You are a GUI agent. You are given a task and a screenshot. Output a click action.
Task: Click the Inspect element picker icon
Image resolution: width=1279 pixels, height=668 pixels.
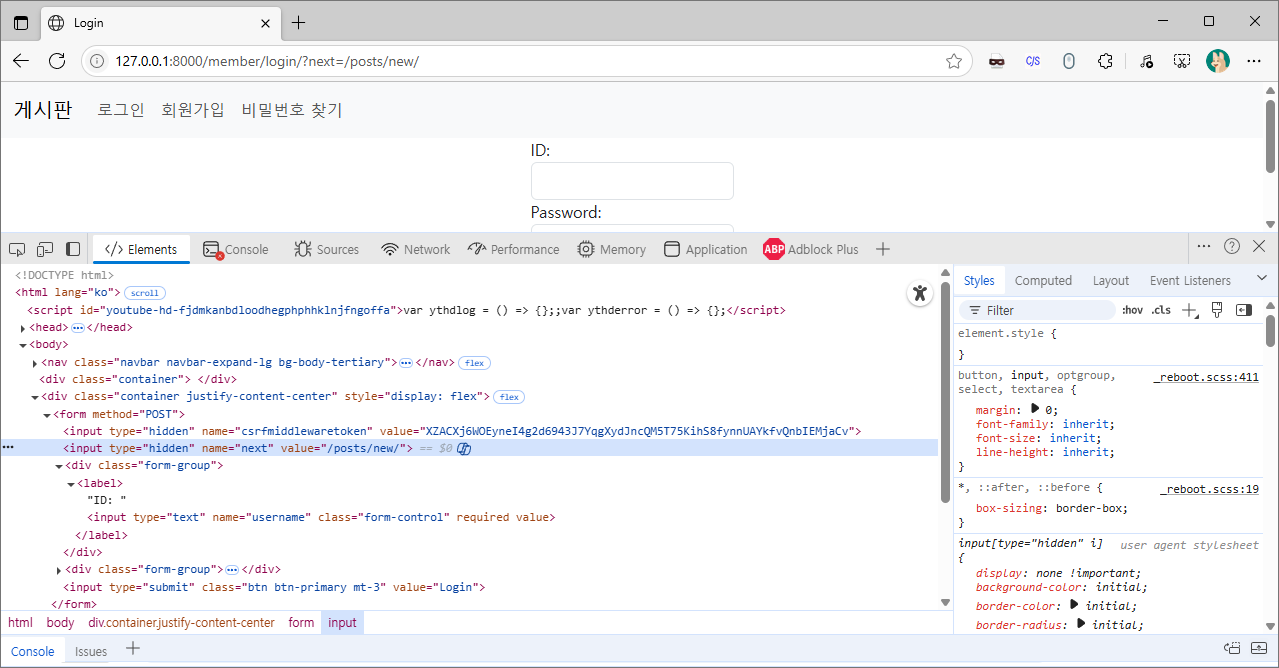tap(17, 249)
